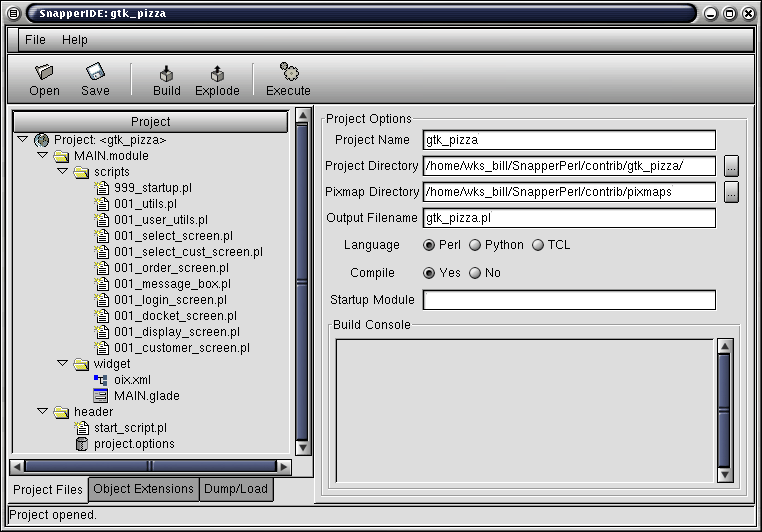Click the Build Console text area
Viewport: 762px width, 532px height.
(x=525, y=411)
